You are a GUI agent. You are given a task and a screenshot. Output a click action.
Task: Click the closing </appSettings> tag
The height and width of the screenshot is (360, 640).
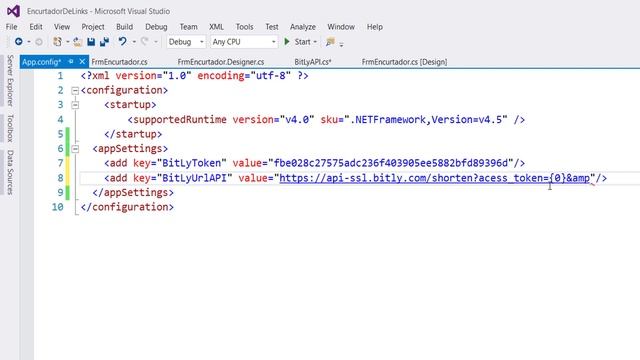coord(133,193)
